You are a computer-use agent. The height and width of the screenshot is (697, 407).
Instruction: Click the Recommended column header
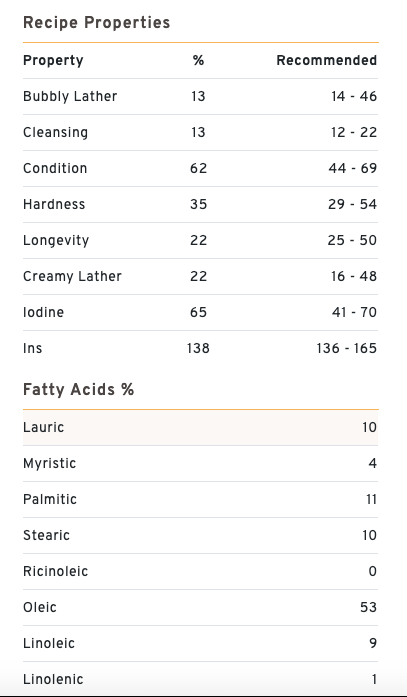pyautogui.click(x=327, y=60)
